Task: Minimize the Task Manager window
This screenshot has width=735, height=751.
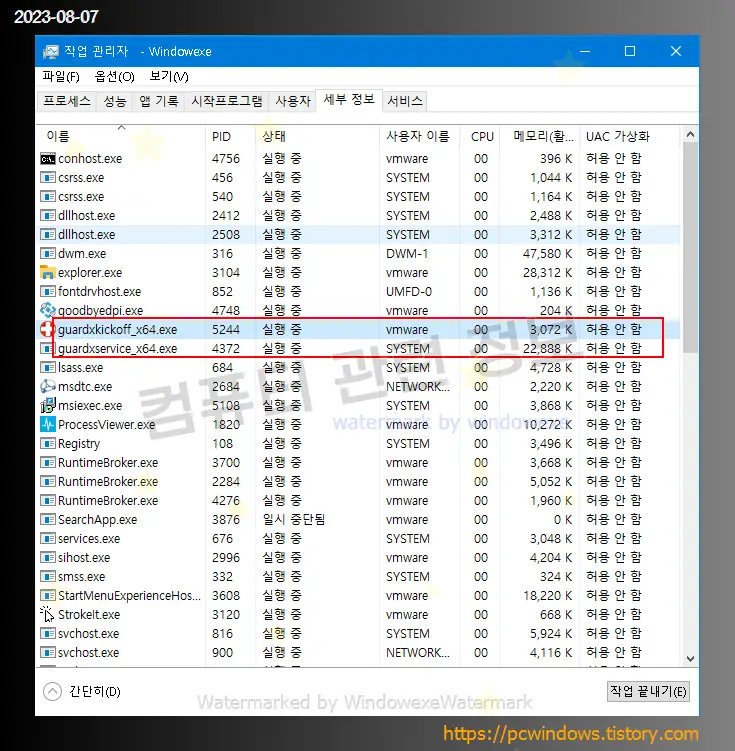Action: (x=585, y=51)
